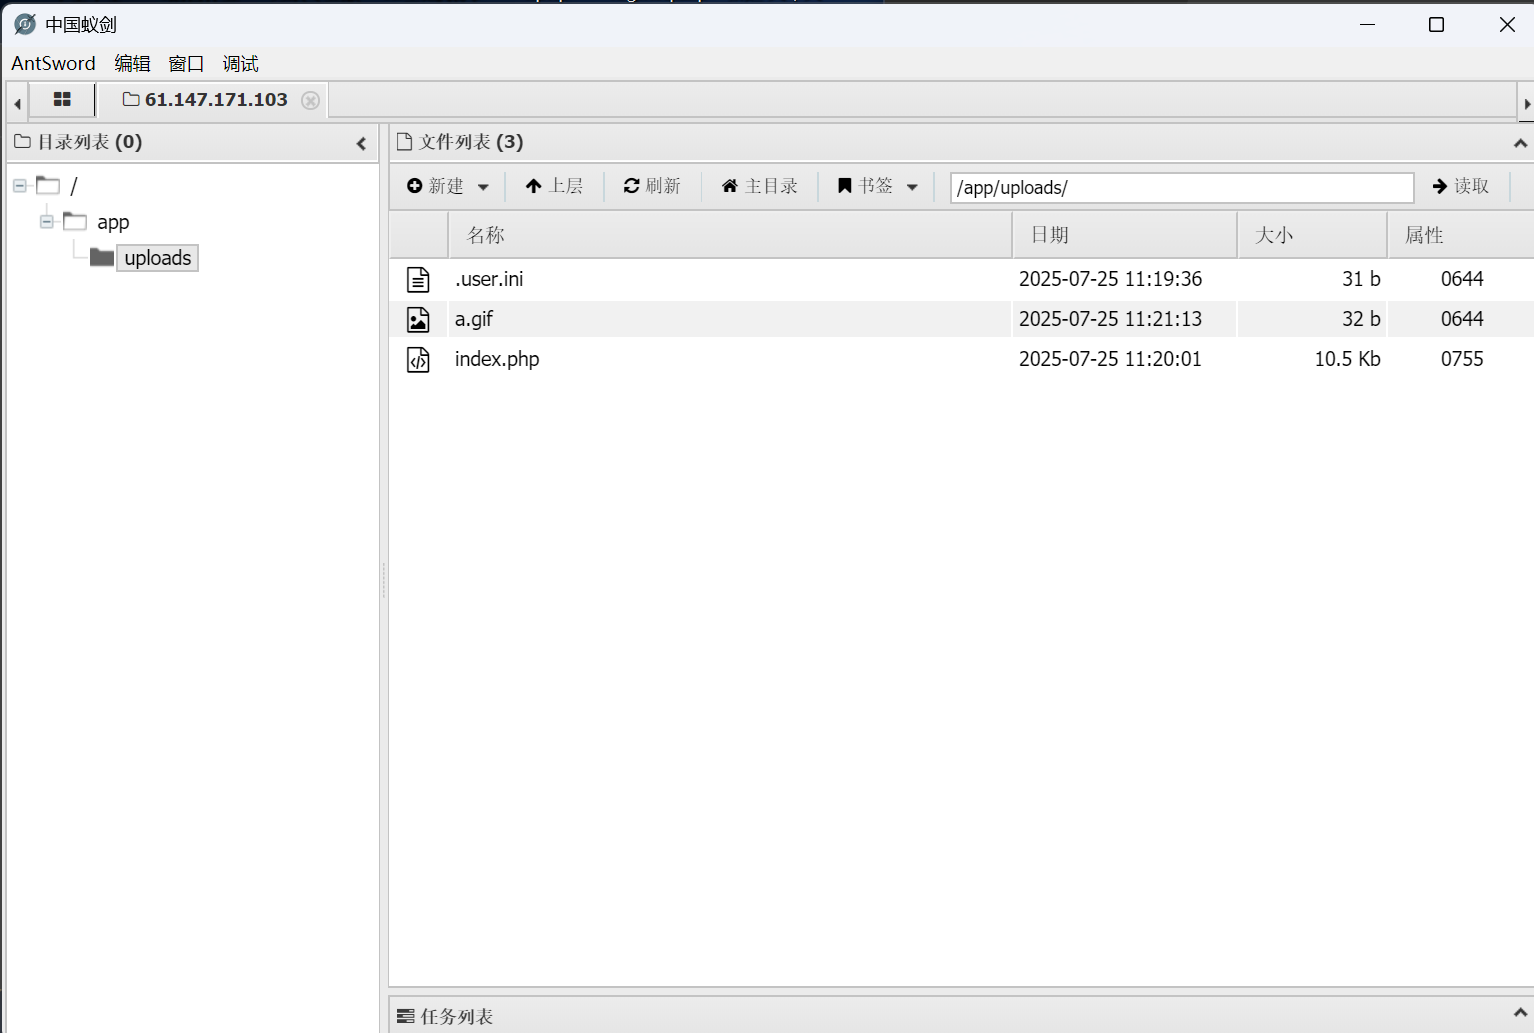Viewport: 1534px width, 1033px height.
Task: Go to home directory via 主目录 icon
Action: (729, 185)
